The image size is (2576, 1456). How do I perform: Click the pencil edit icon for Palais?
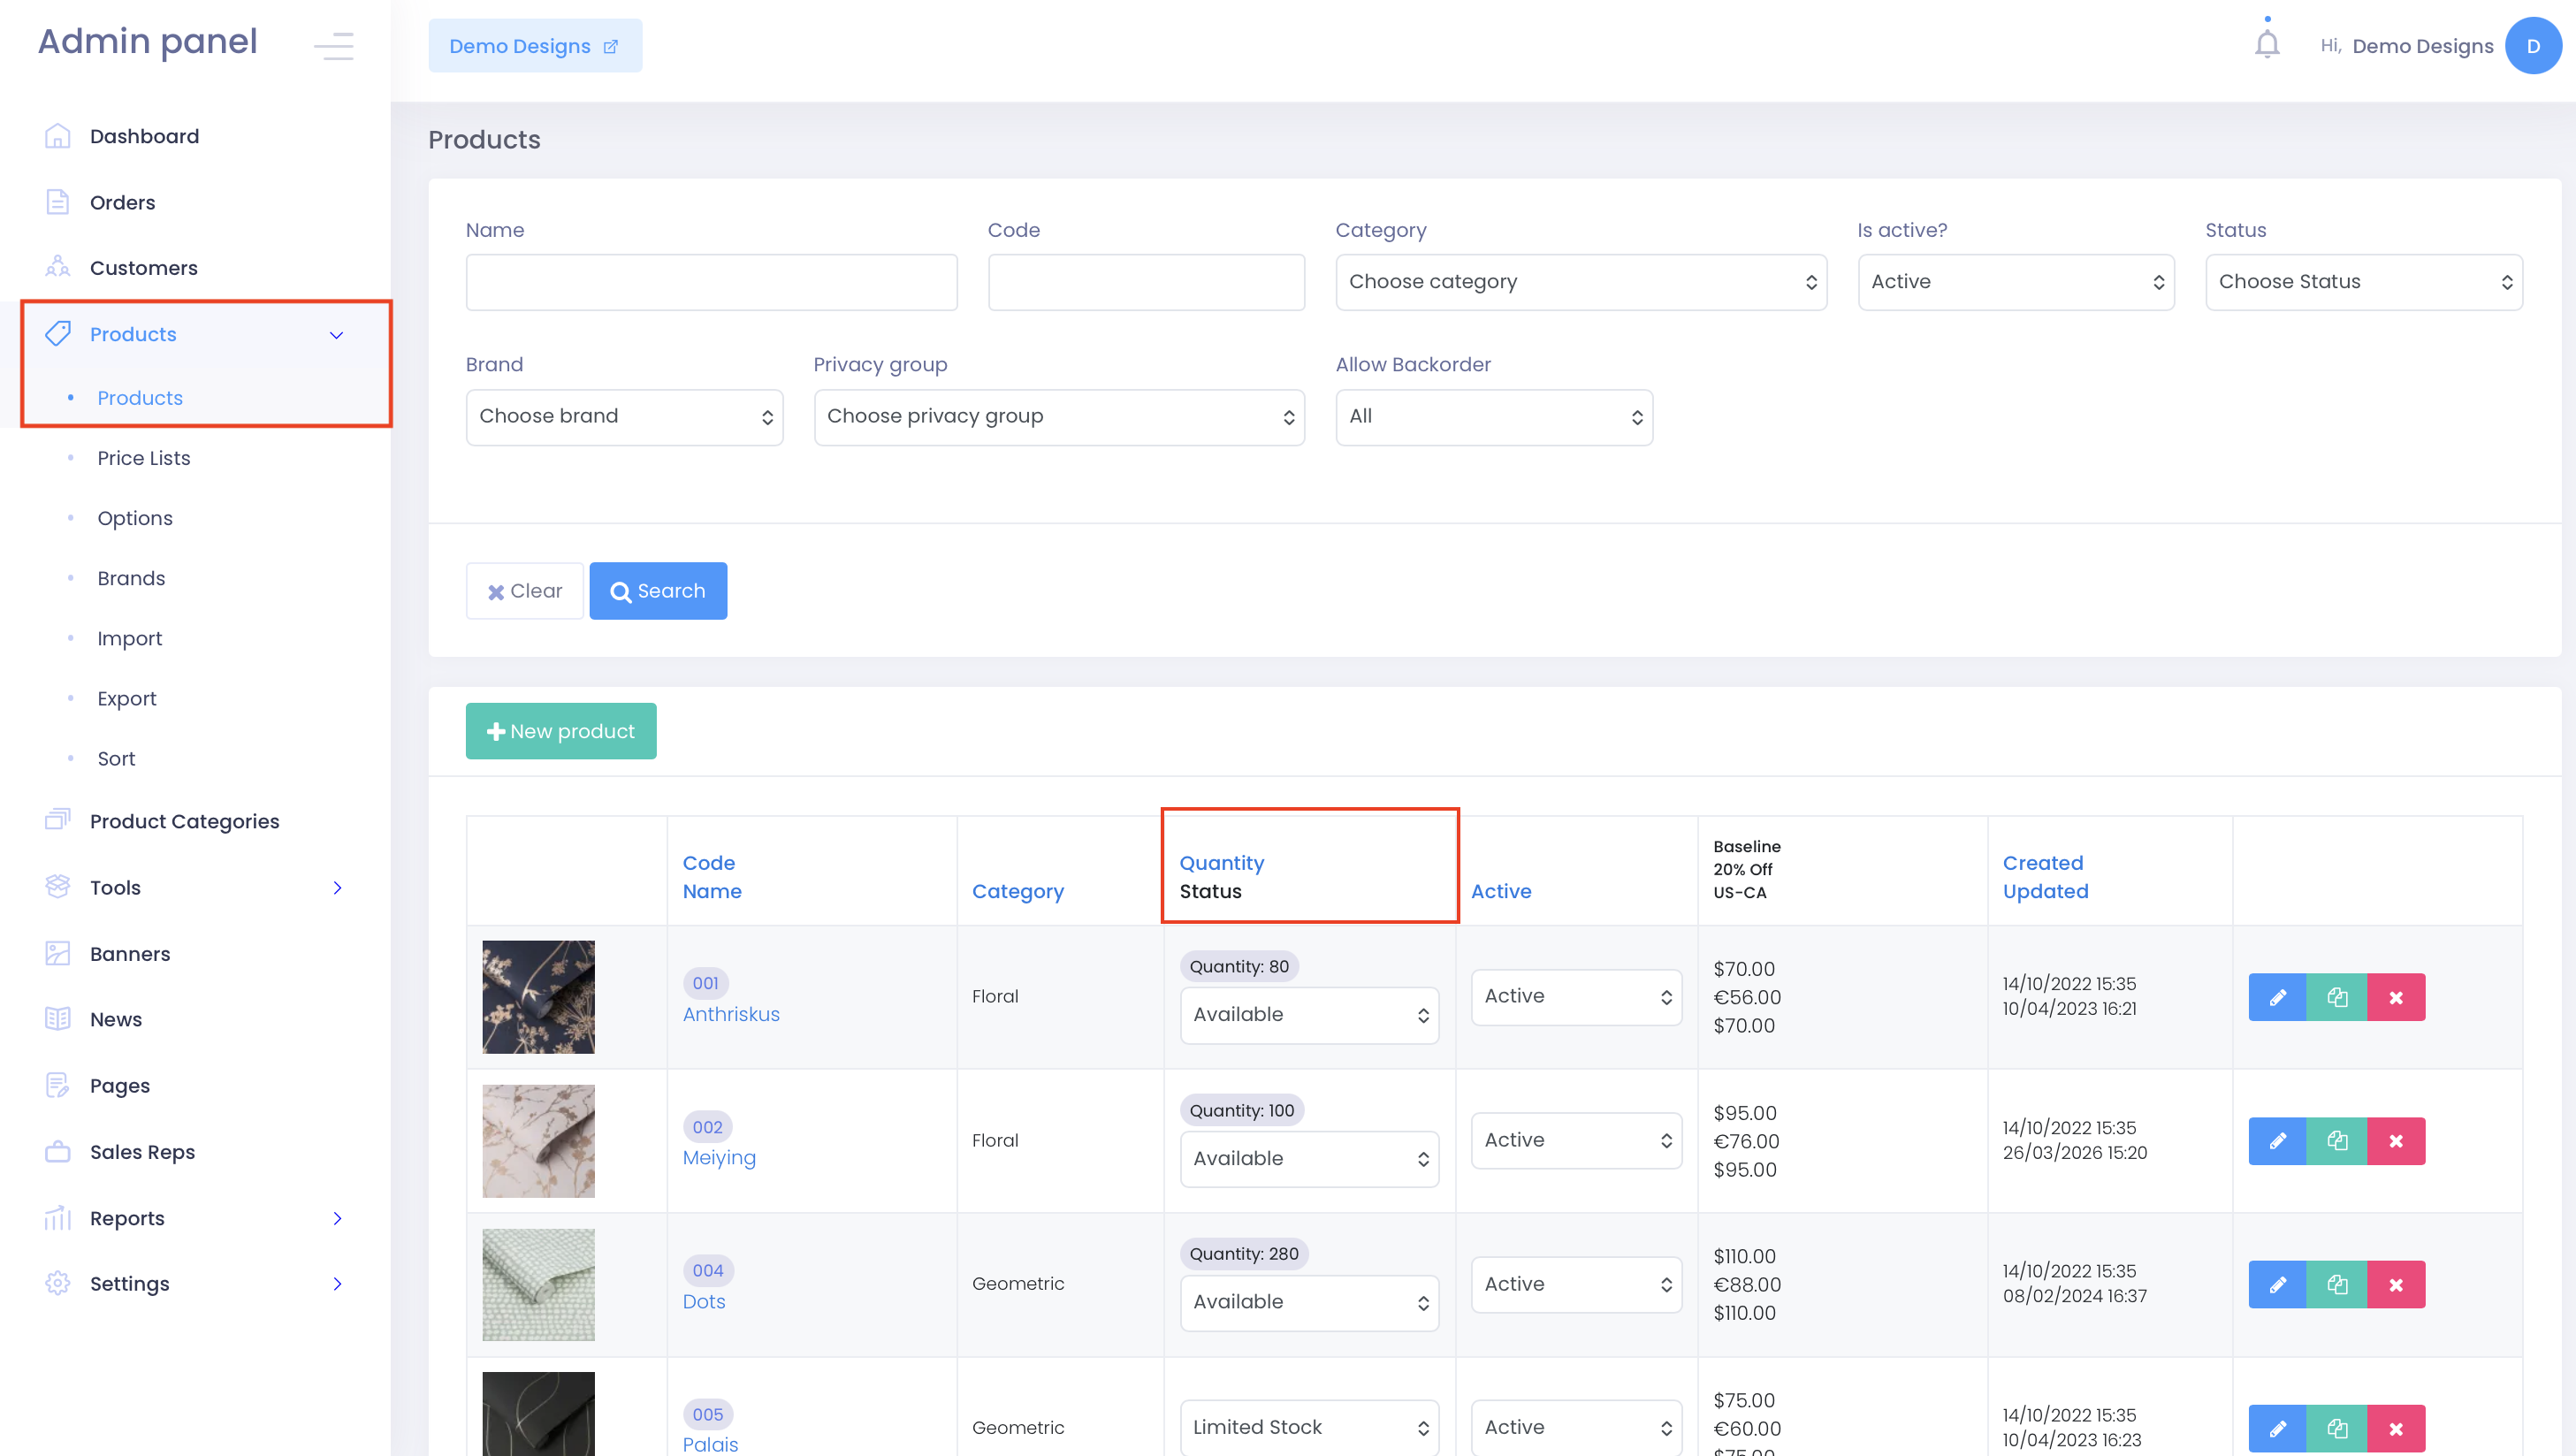2277,1428
